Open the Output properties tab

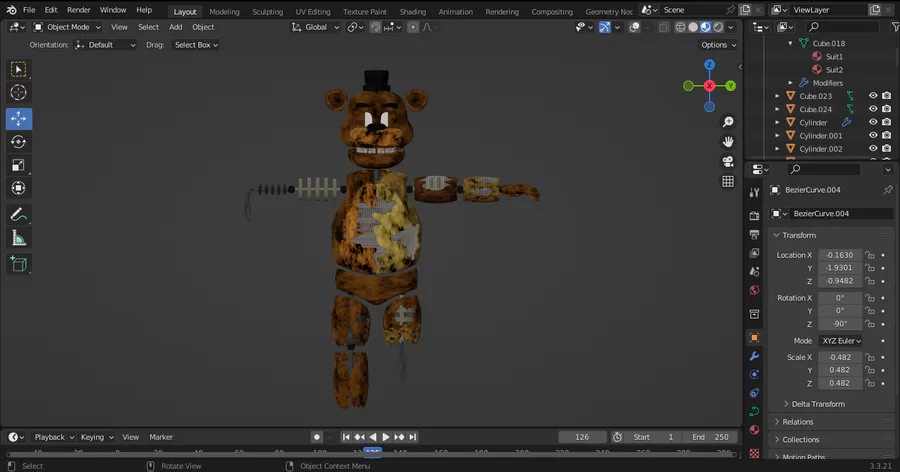click(754, 234)
